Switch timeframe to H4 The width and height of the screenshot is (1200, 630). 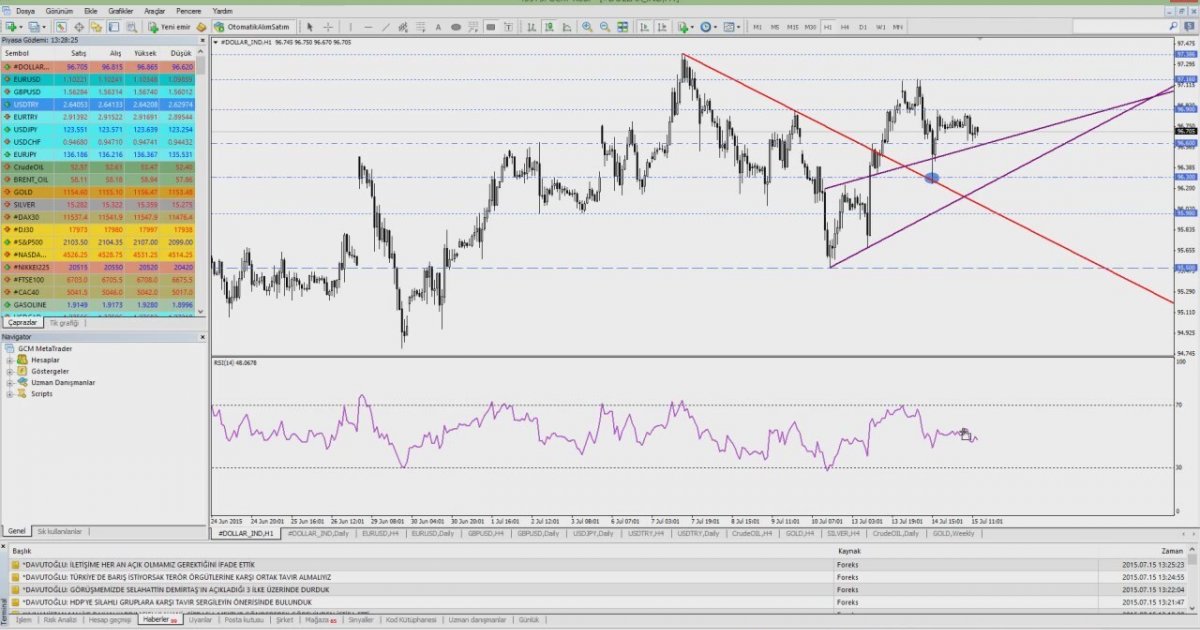845,26
